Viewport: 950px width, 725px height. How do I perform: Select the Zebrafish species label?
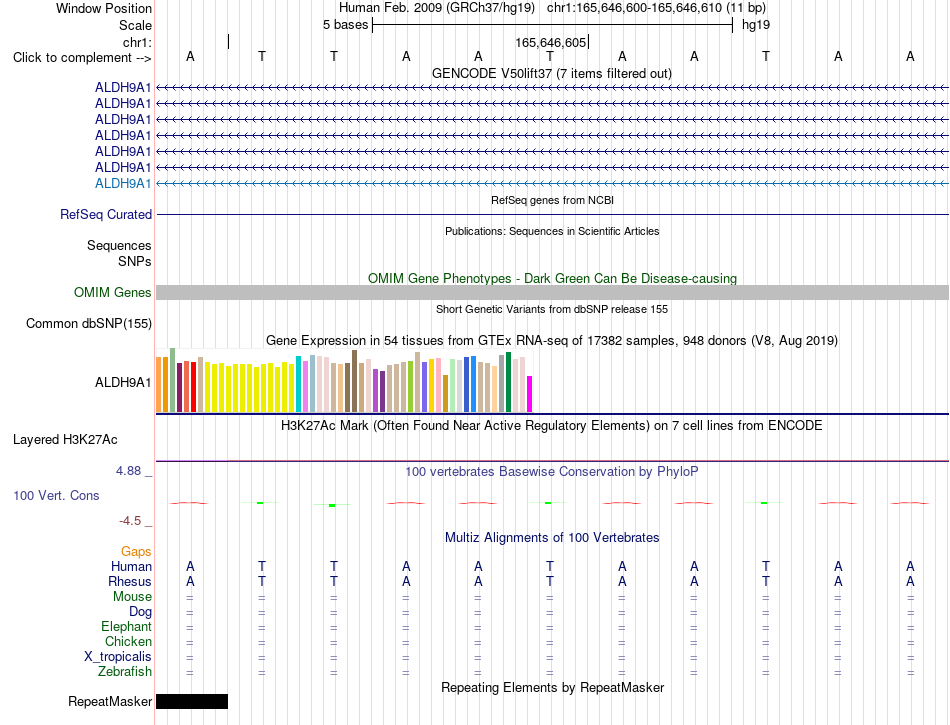click(x=125, y=672)
